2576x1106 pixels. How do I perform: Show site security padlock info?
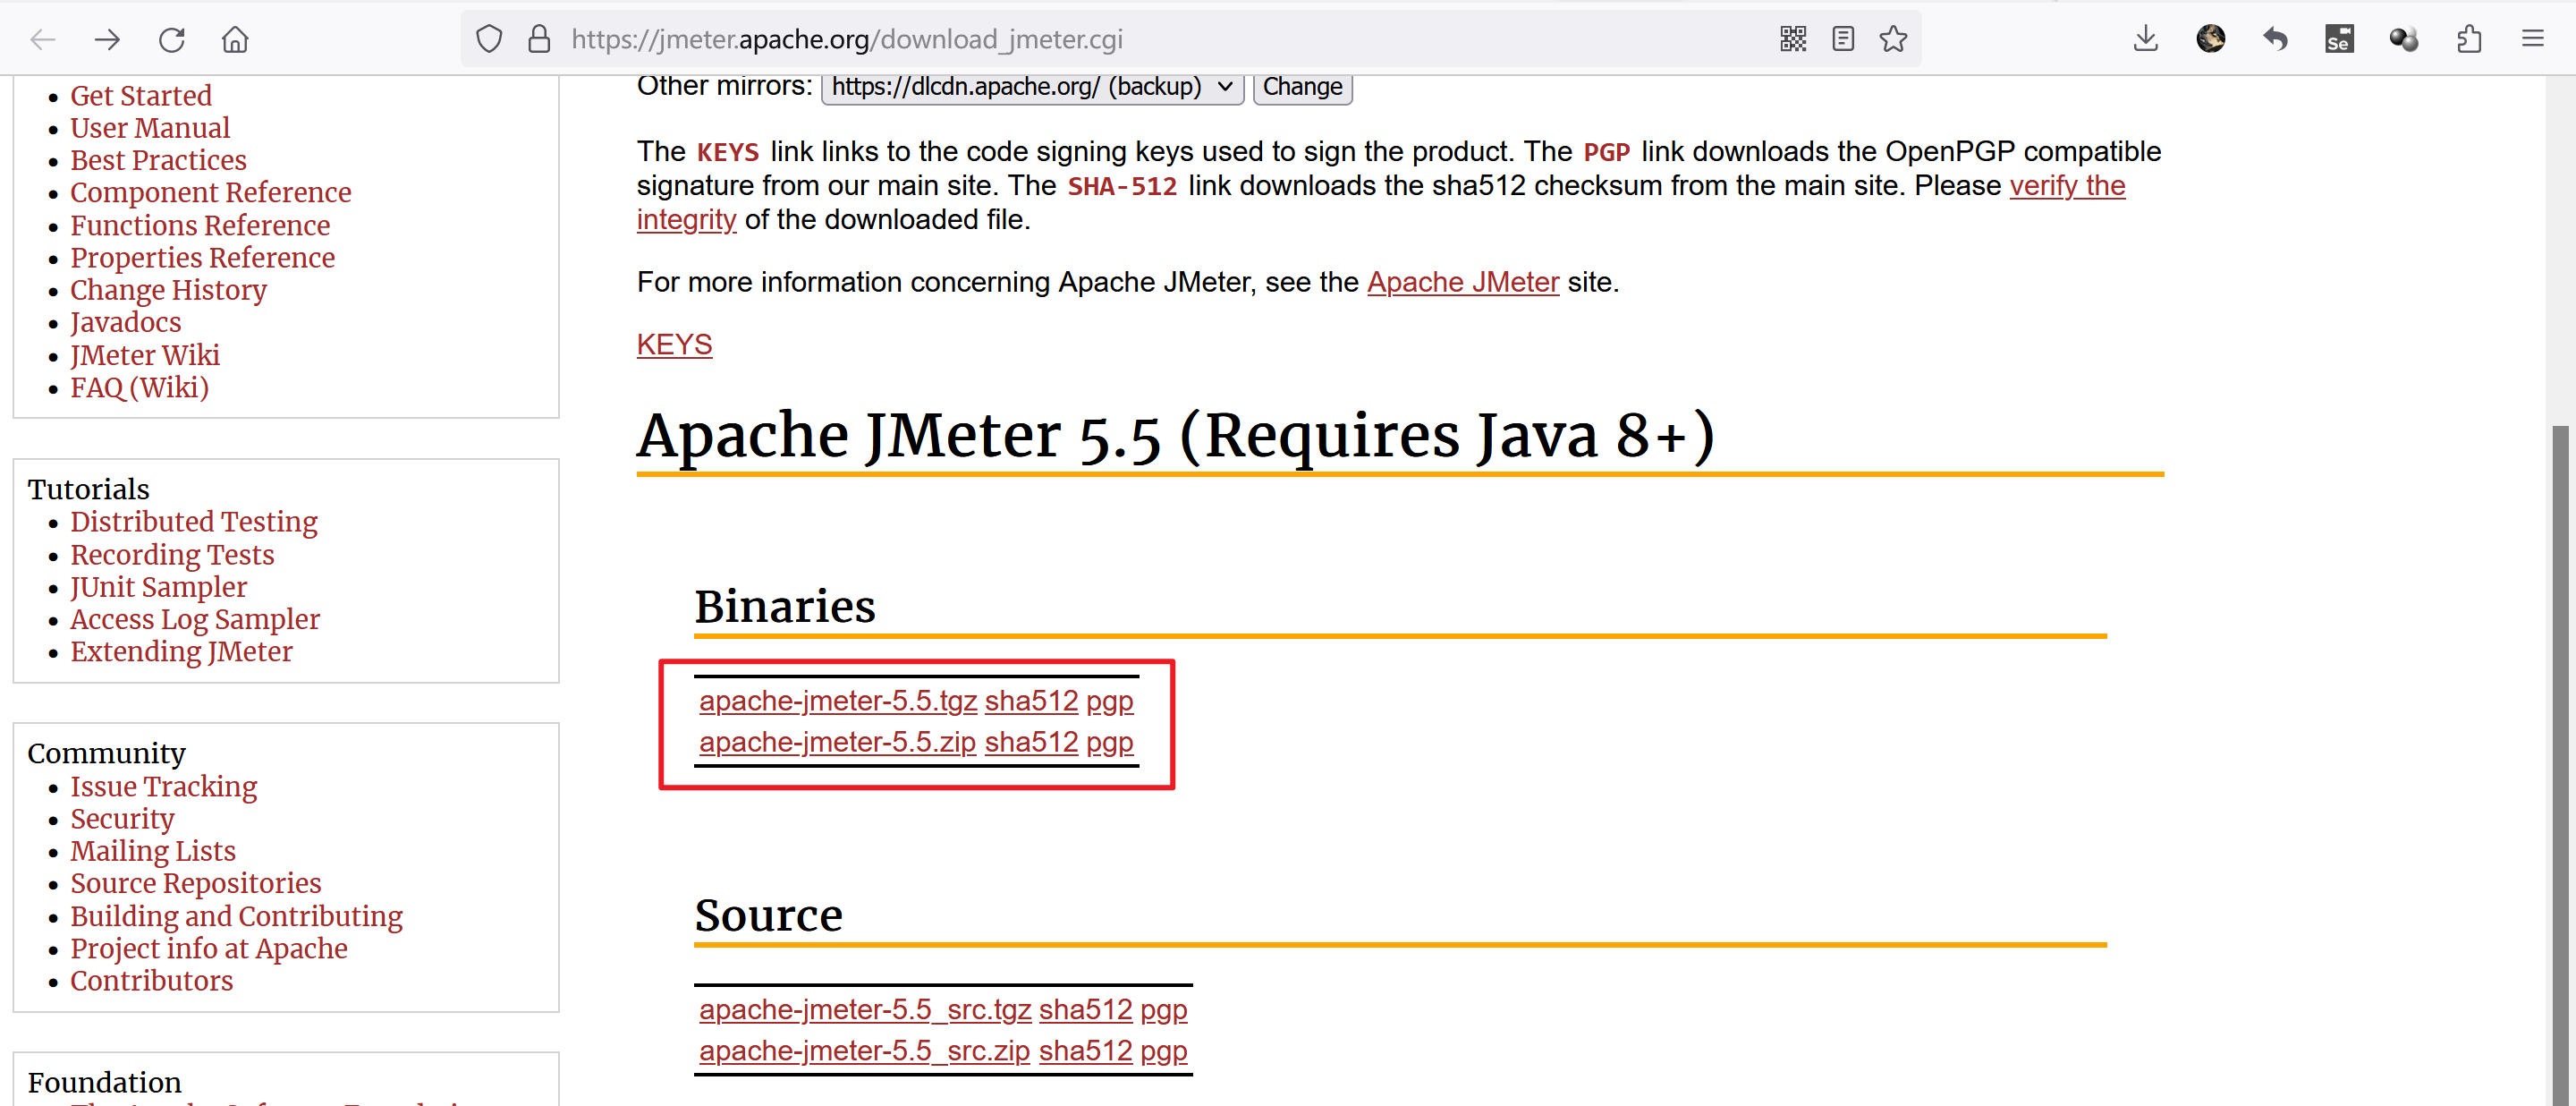tap(539, 39)
